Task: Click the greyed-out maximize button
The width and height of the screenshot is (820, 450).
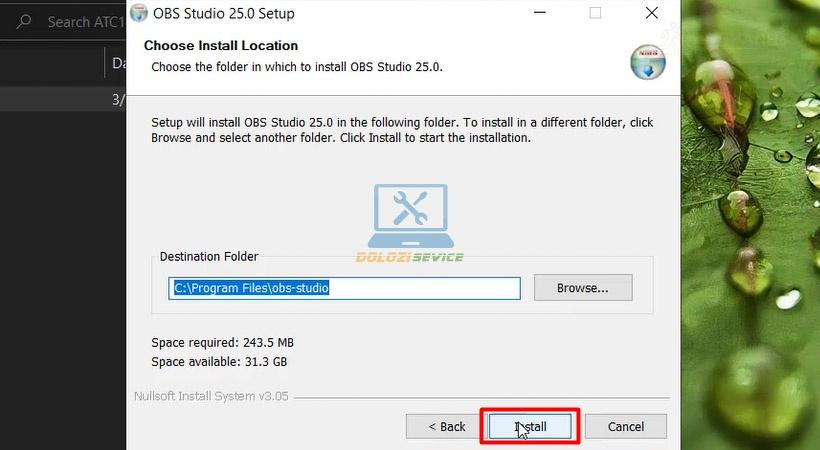Action: [595, 14]
